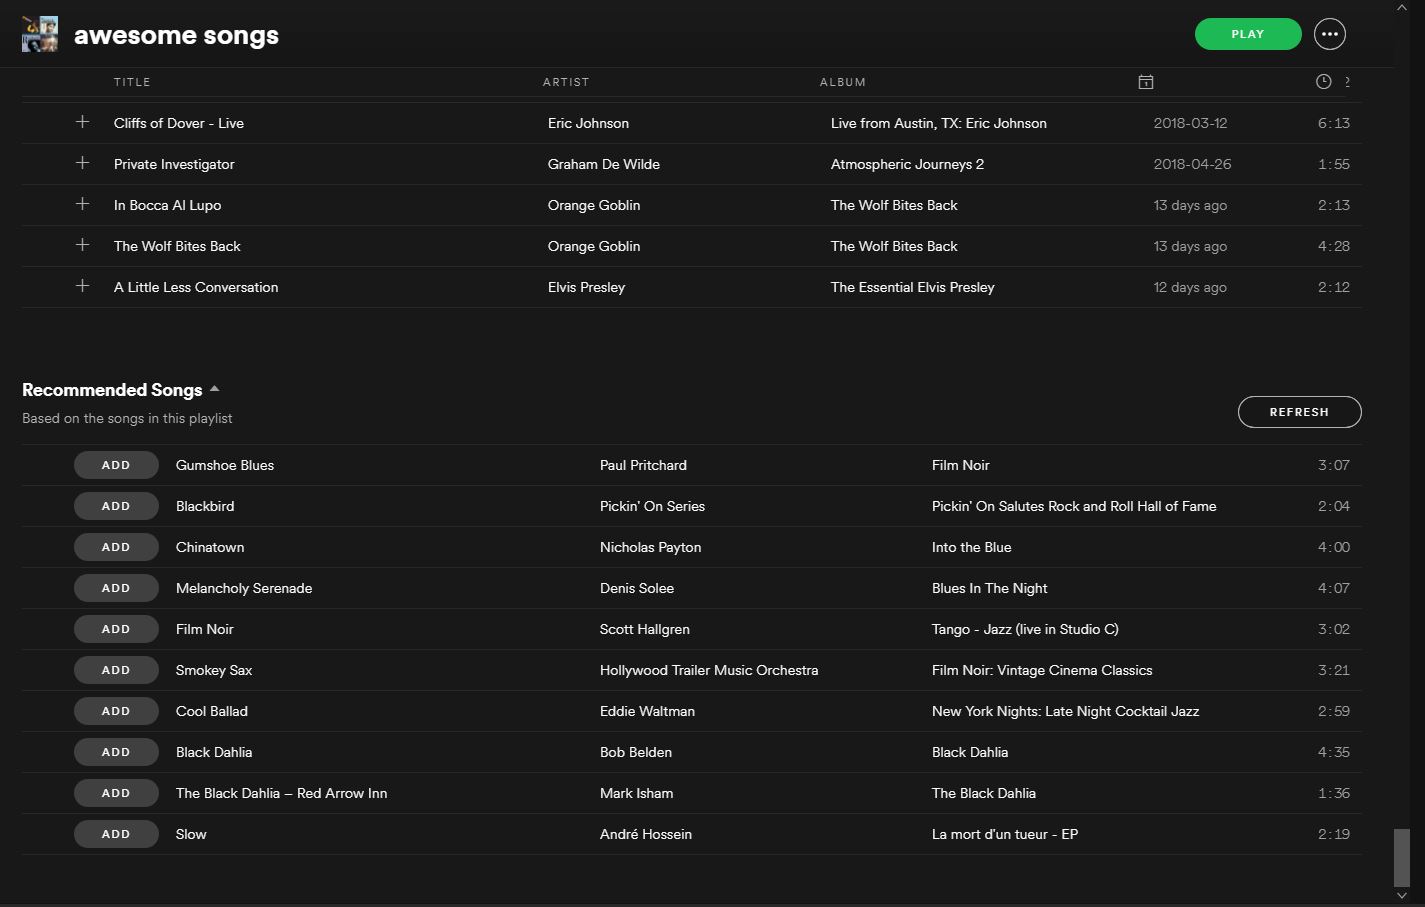
Task: Click the plus icon beside In Bocca Al Lupo
Action: tap(83, 204)
